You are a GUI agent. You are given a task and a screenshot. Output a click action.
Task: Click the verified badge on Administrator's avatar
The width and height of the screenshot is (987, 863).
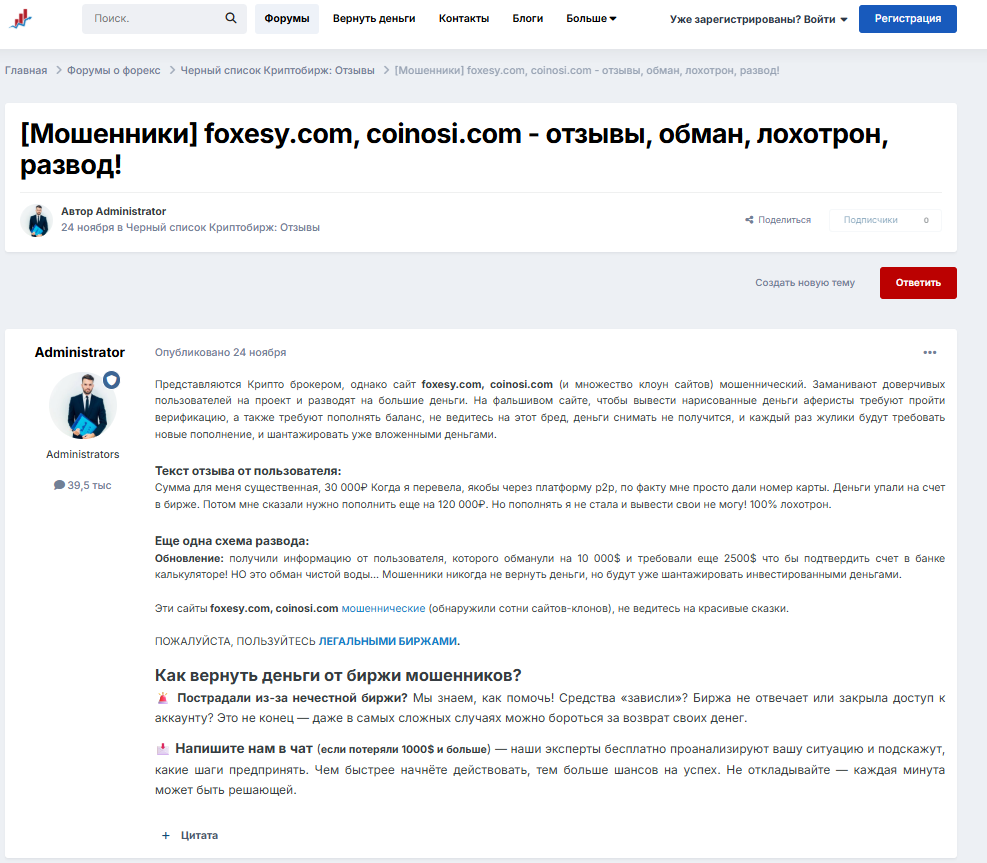click(111, 380)
